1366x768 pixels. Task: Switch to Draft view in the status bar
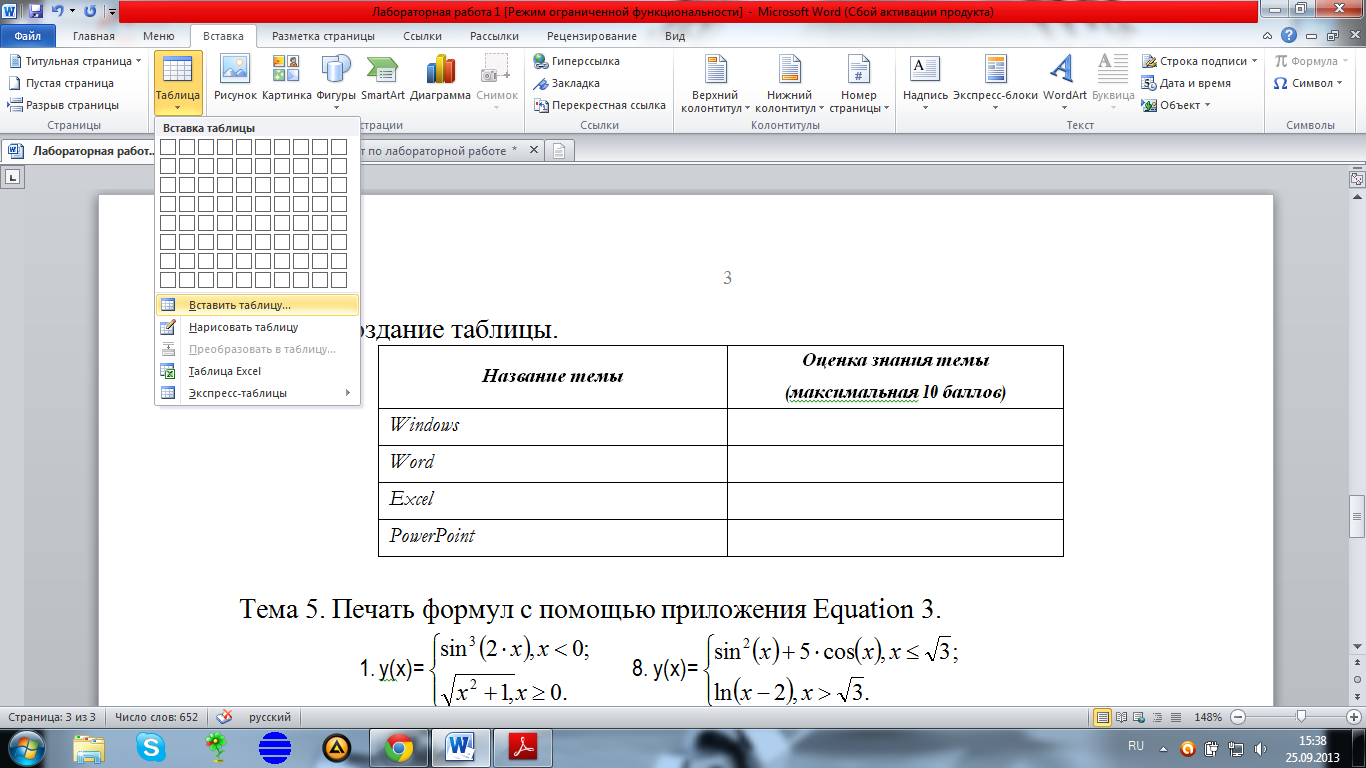(1176, 717)
